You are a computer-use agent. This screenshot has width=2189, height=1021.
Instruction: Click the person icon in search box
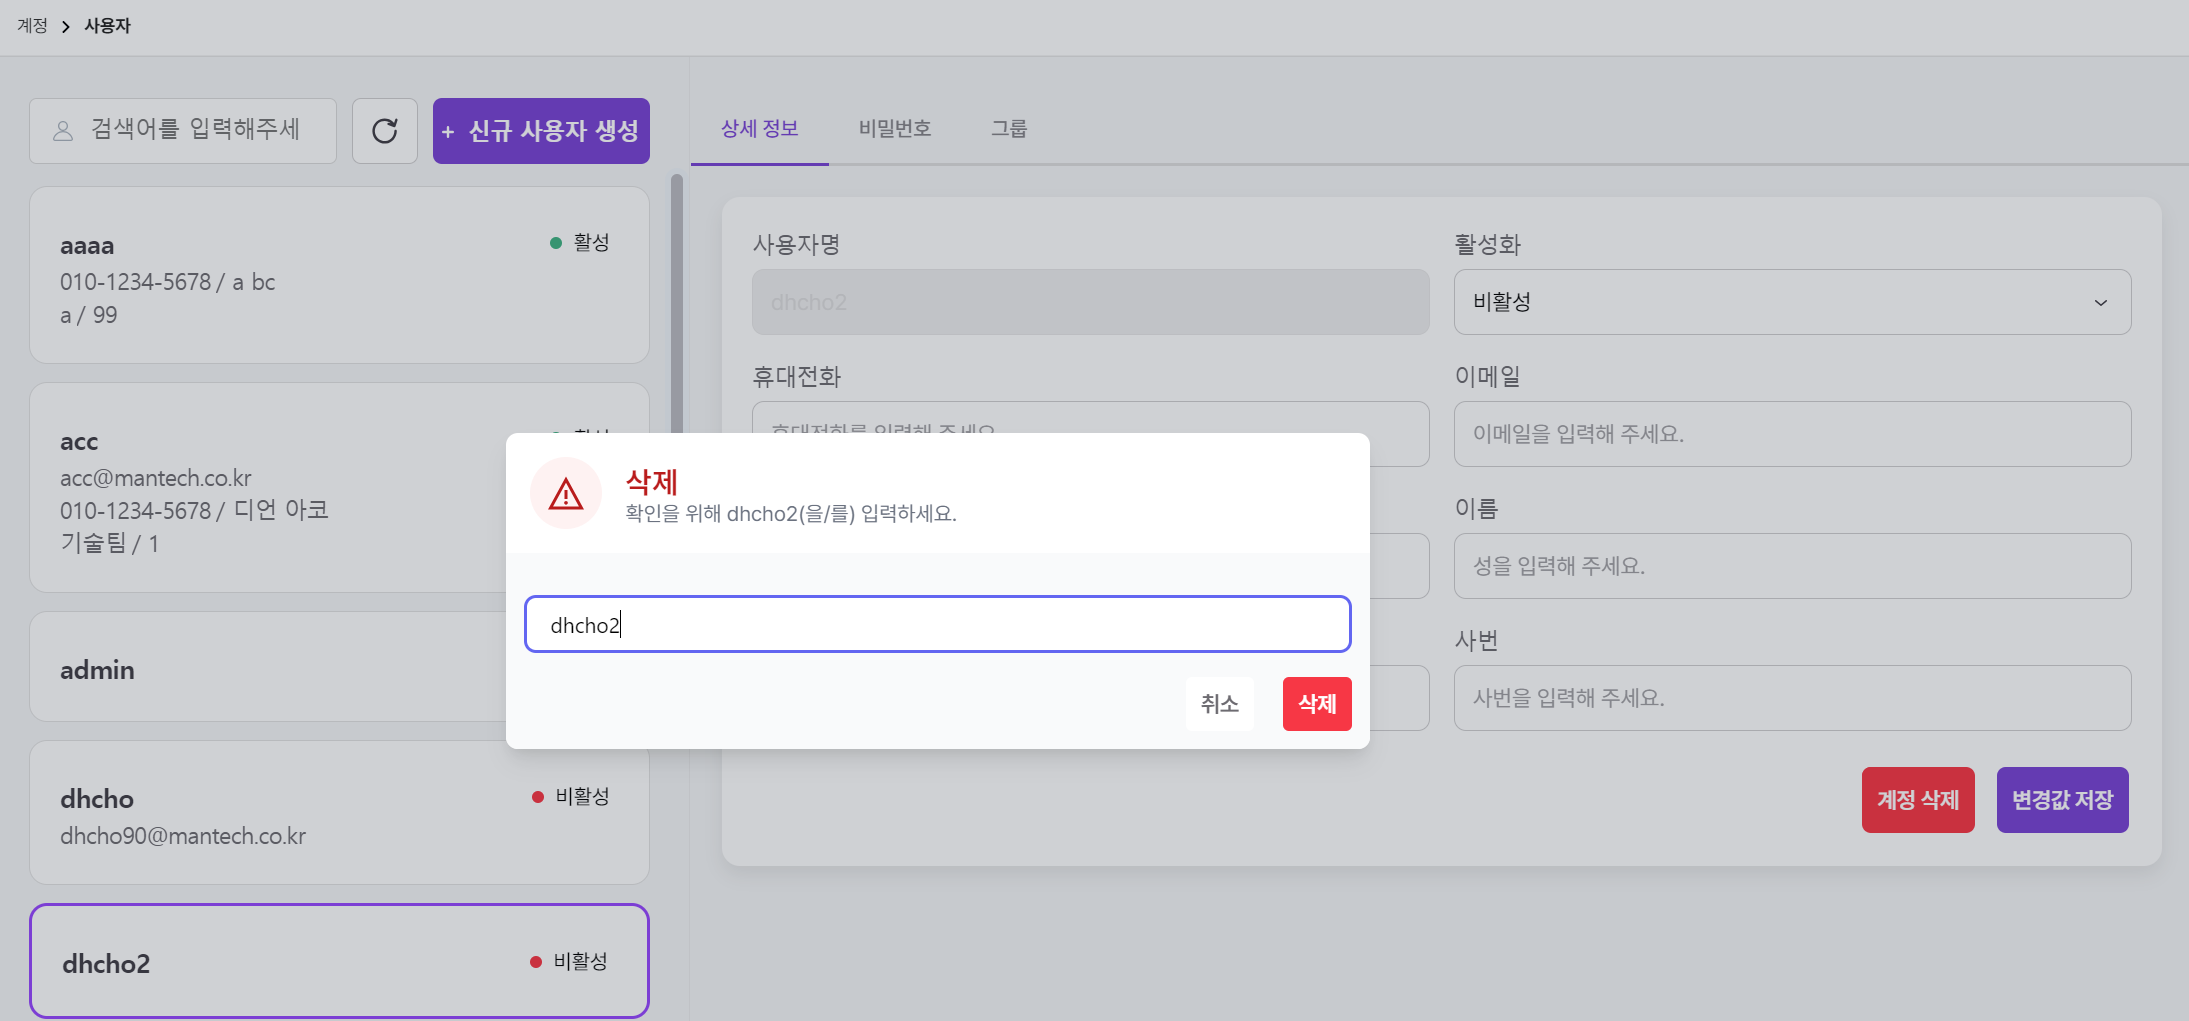click(63, 131)
